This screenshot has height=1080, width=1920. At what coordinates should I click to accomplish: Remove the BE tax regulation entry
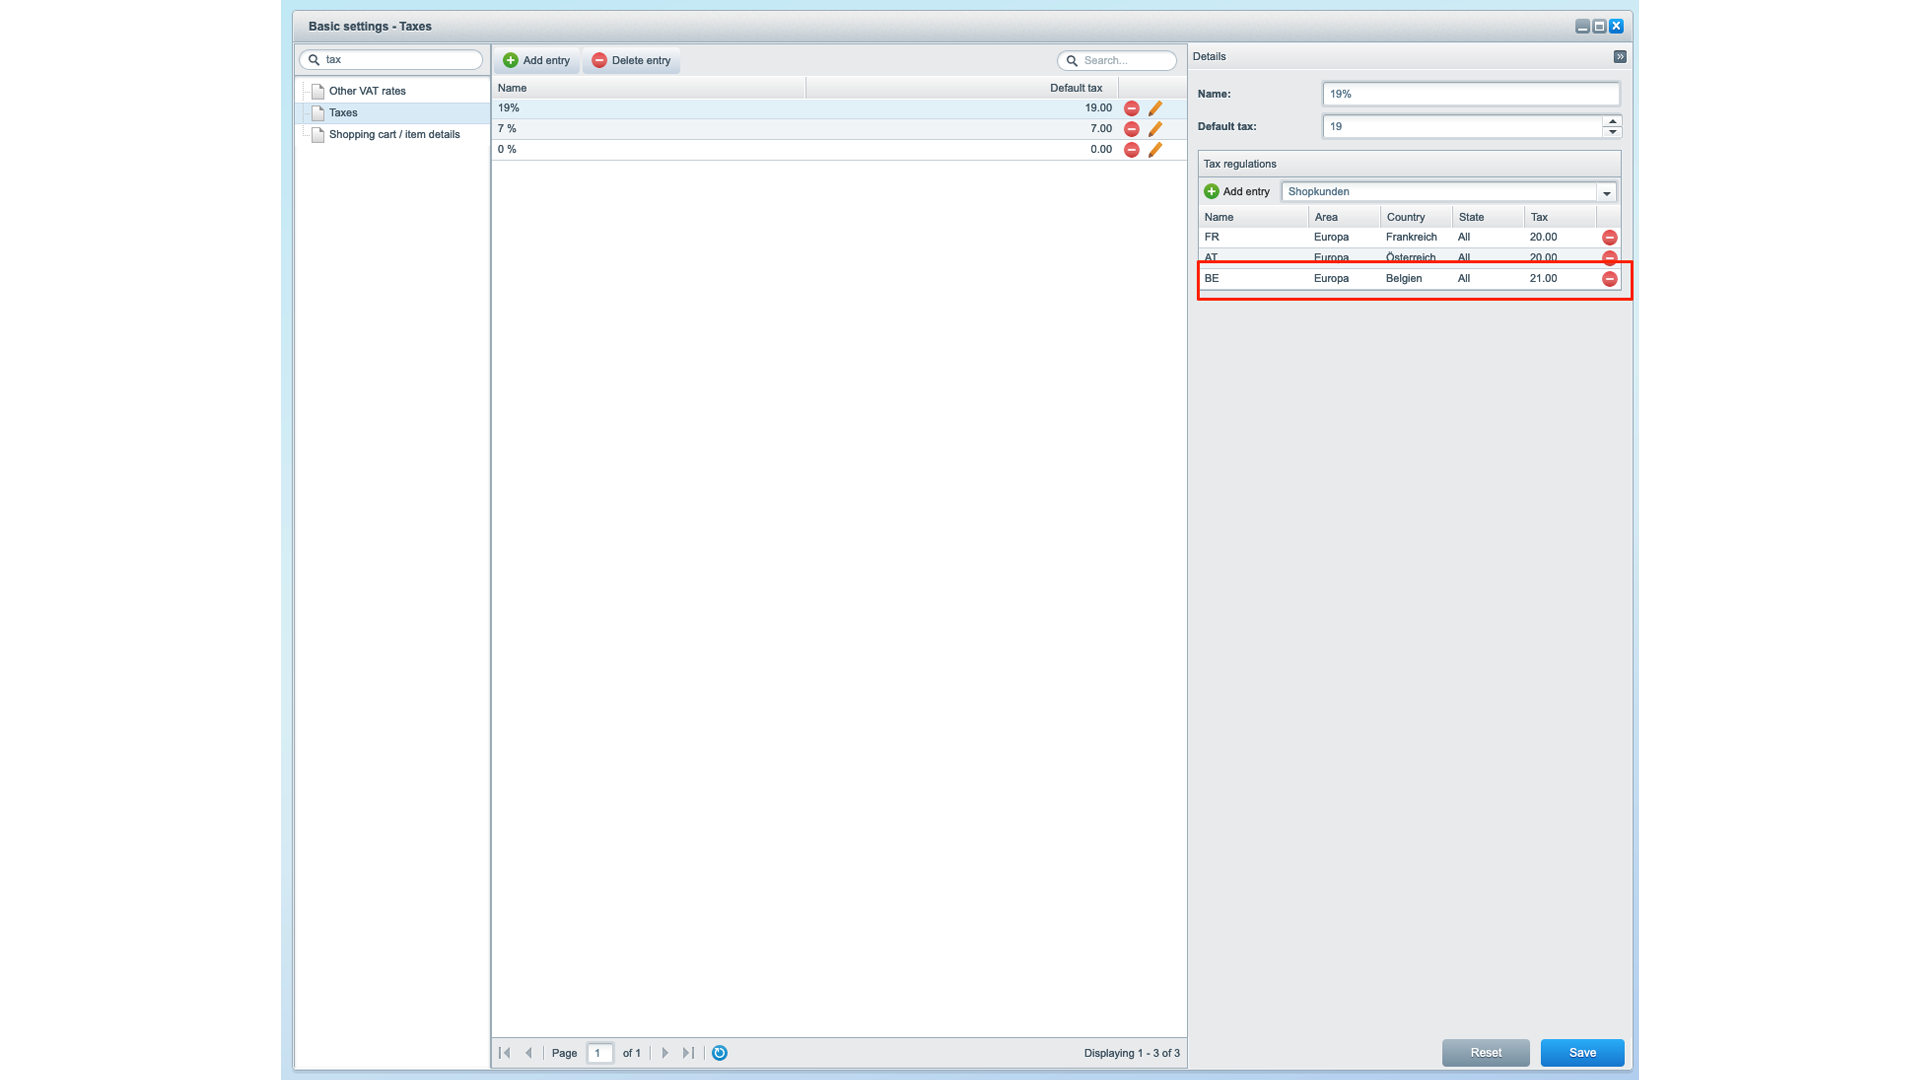point(1609,279)
